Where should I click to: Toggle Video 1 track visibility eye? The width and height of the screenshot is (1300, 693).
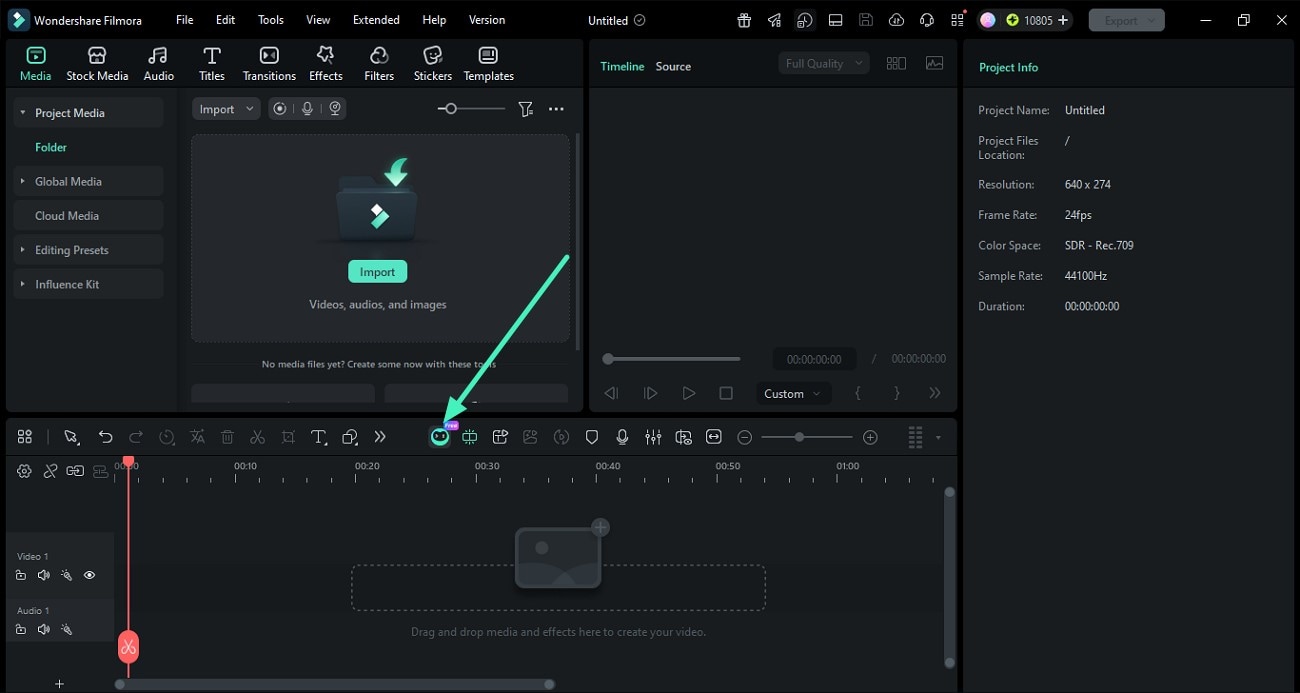pos(89,575)
